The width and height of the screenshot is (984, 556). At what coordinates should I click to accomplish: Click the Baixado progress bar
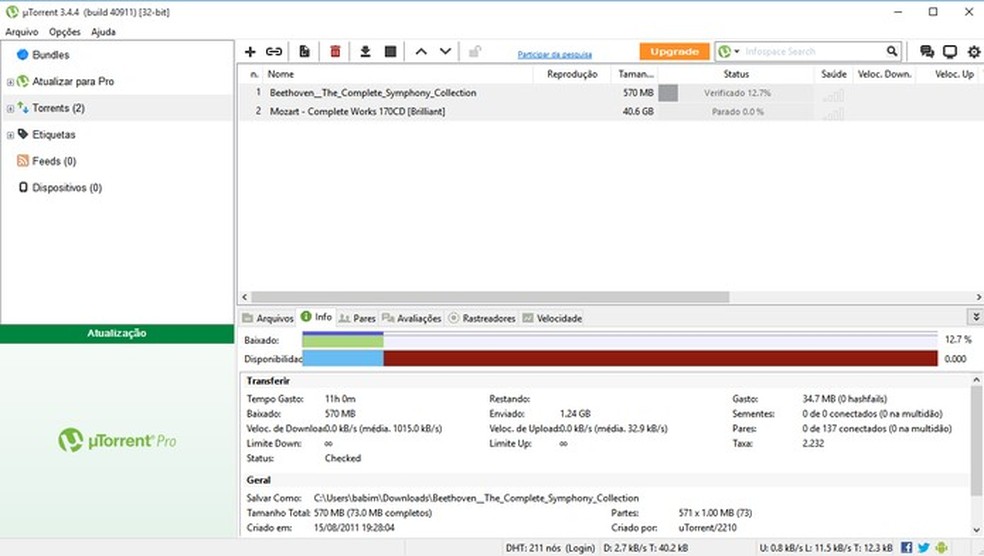pyautogui.click(x=619, y=340)
